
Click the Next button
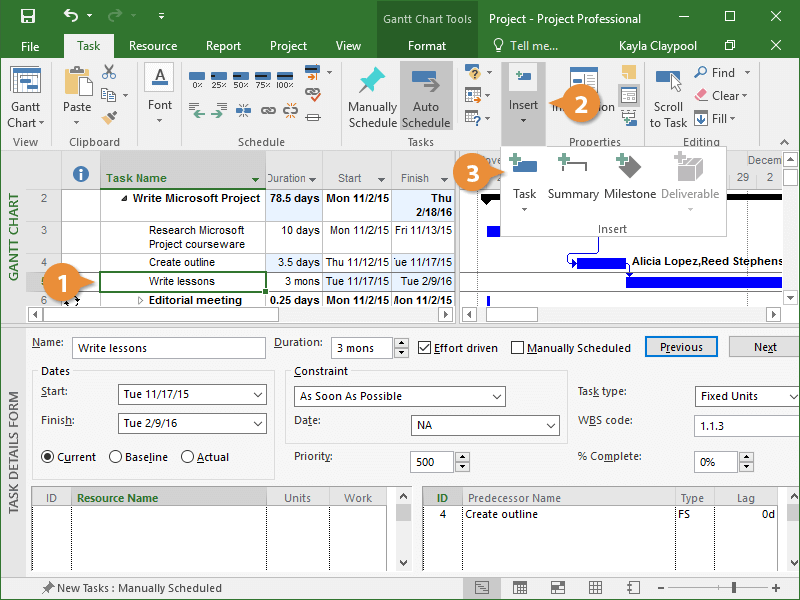pos(764,347)
